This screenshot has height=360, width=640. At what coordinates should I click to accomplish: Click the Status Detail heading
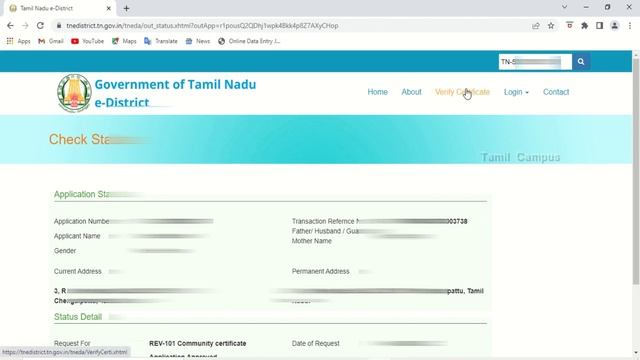pyautogui.click(x=78, y=317)
